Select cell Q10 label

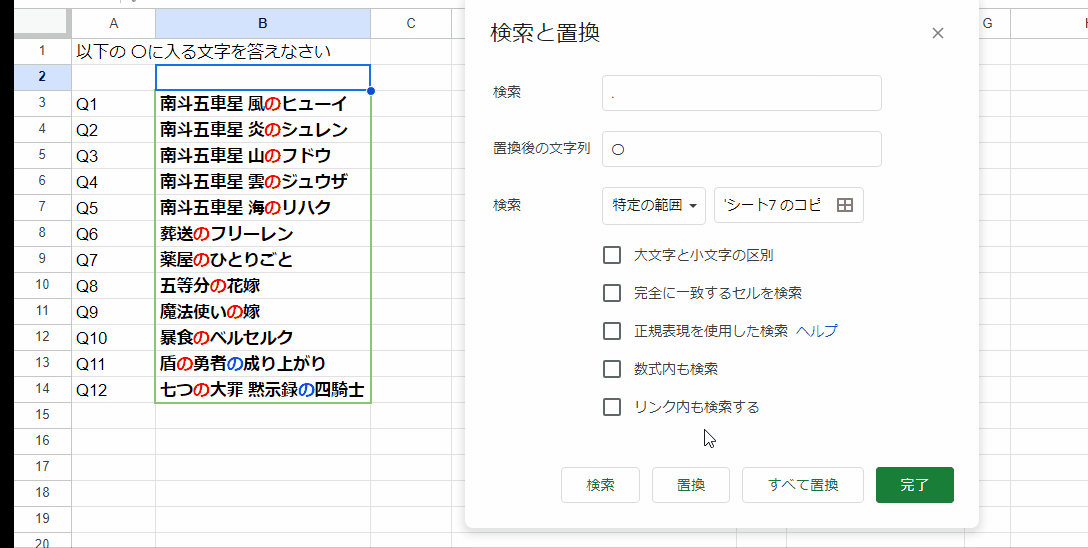[113, 337]
